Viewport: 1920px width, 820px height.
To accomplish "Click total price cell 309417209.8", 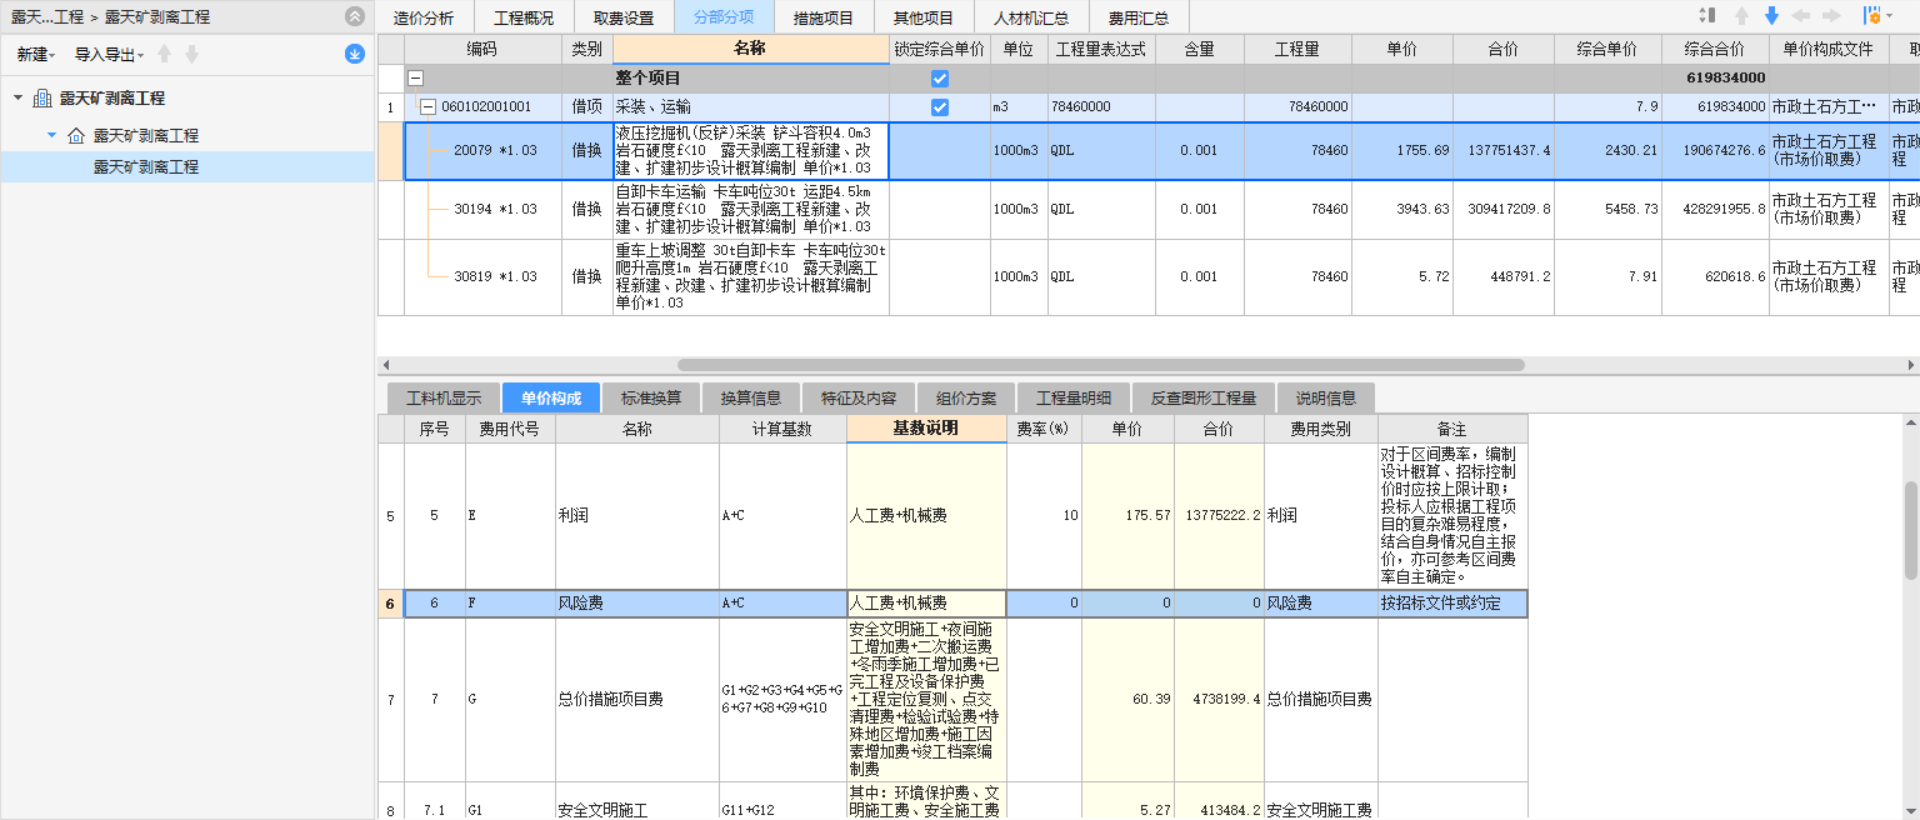I will (1503, 209).
